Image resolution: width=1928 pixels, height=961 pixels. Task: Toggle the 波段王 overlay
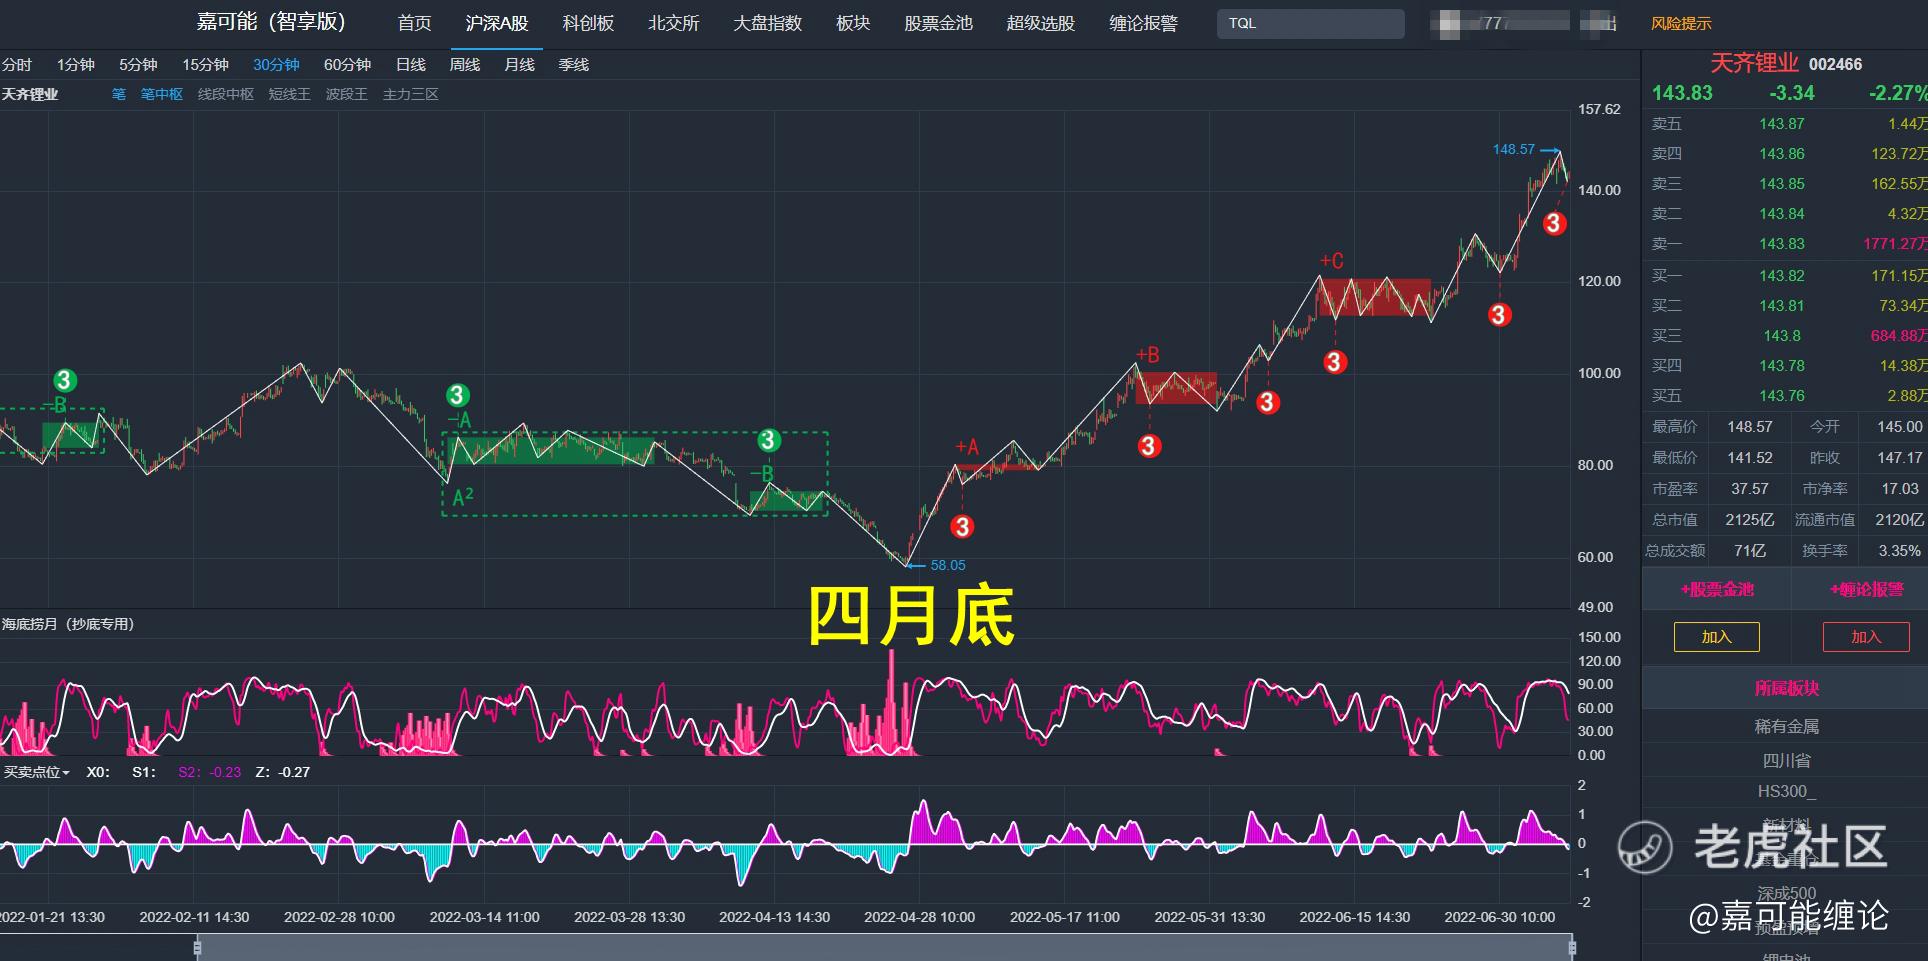(347, 94)
